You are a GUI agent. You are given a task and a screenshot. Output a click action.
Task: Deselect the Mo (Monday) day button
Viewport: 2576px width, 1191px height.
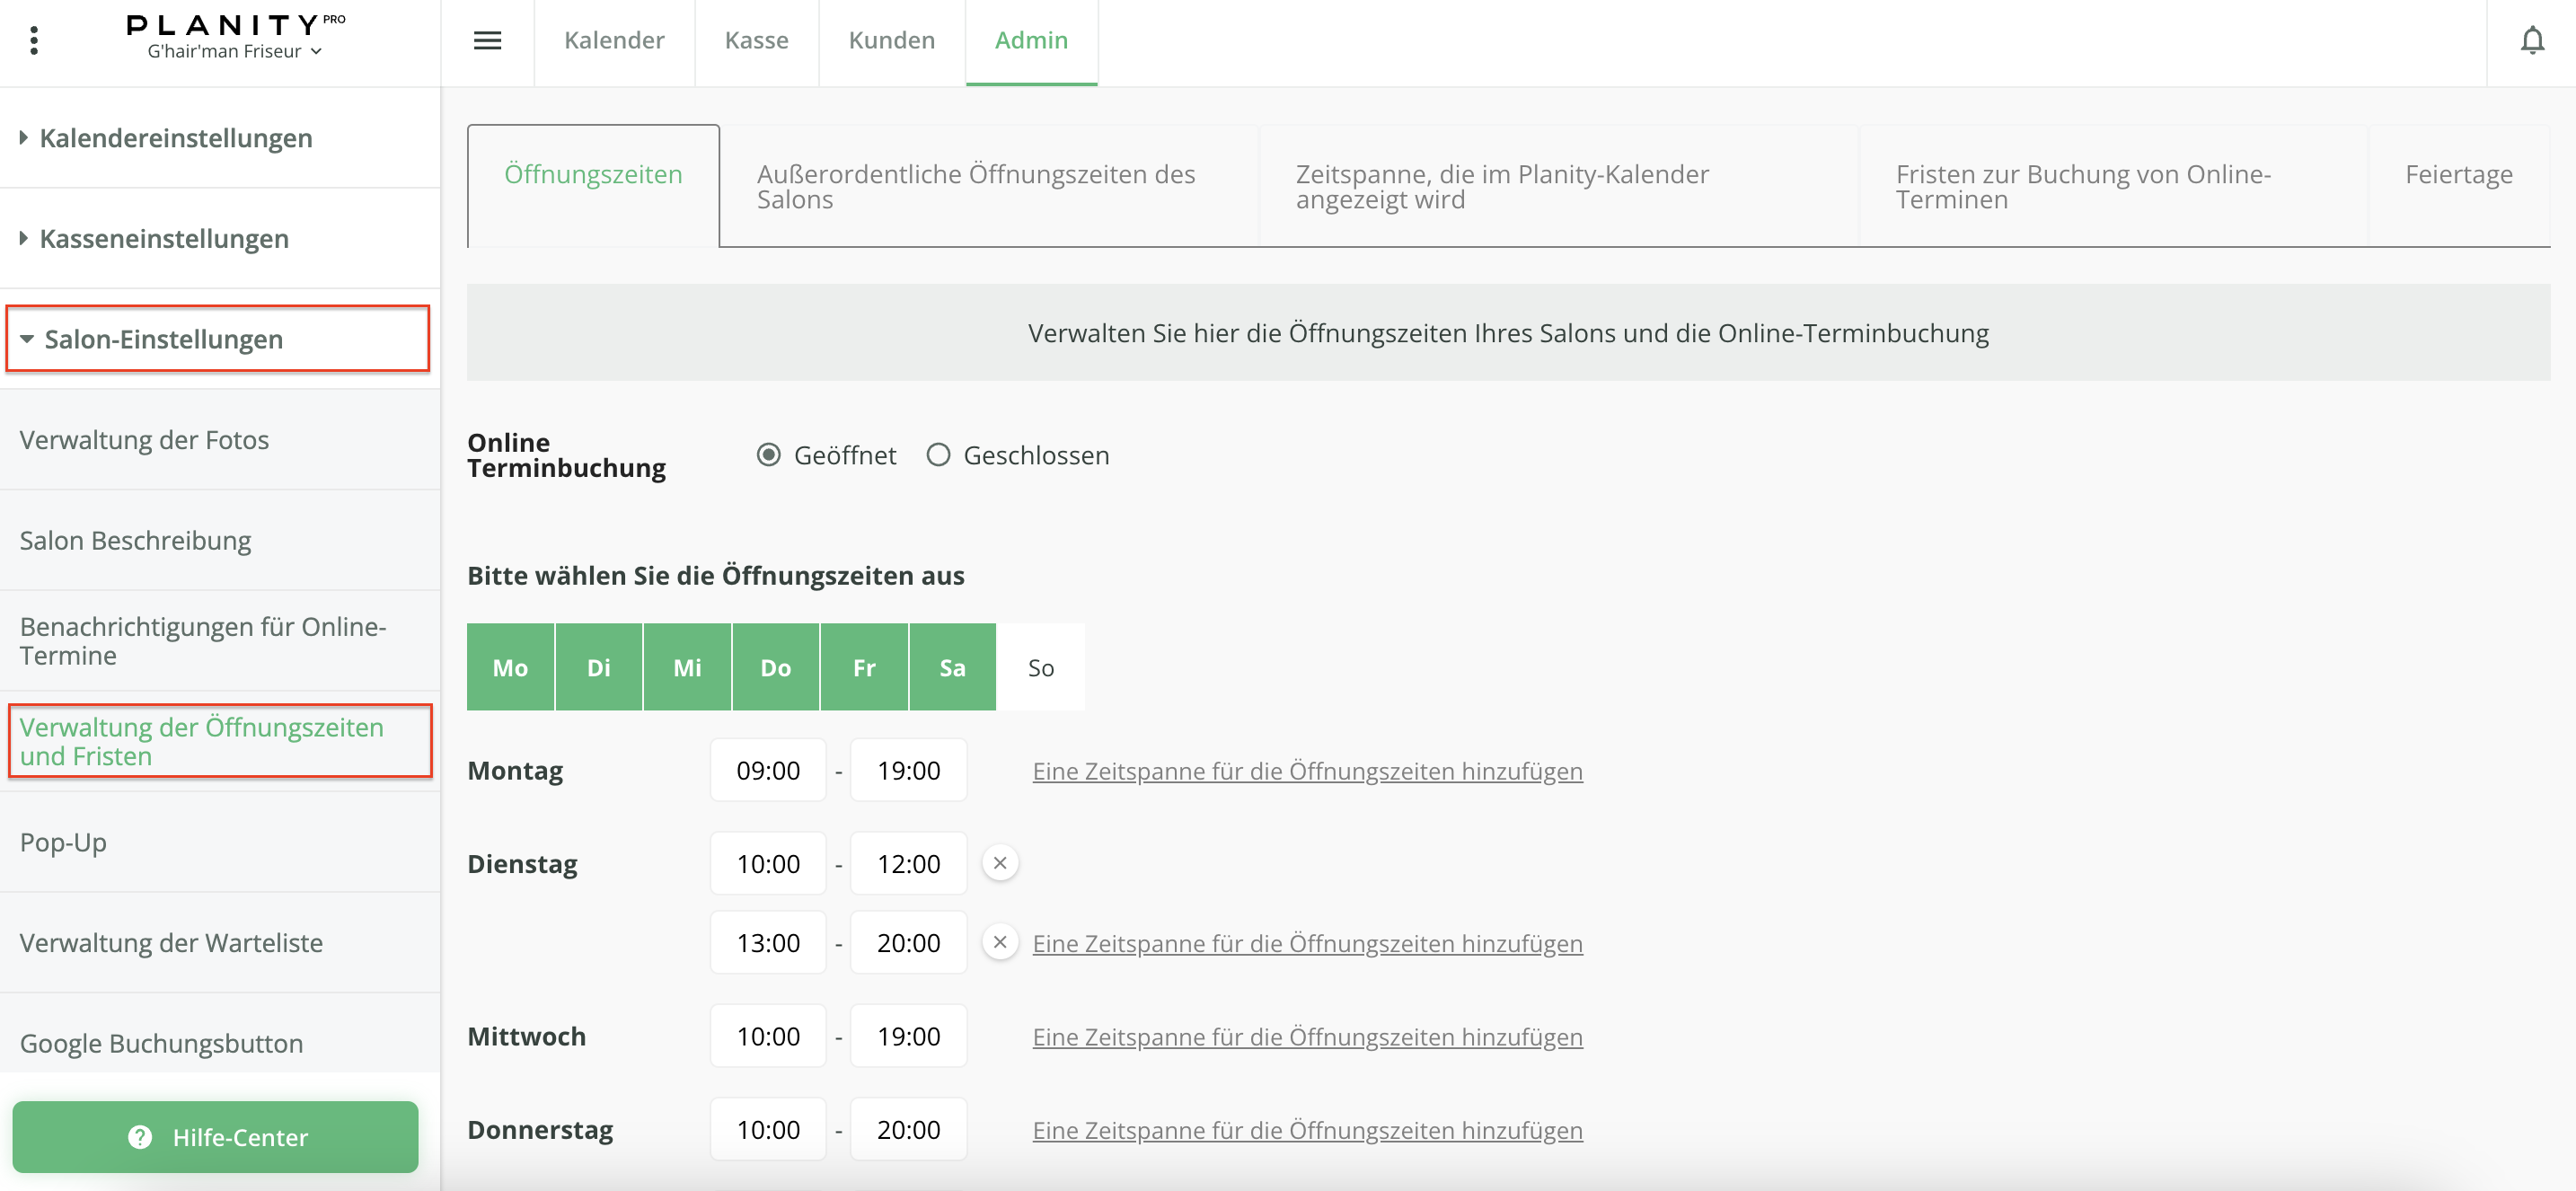coord(510,667)
